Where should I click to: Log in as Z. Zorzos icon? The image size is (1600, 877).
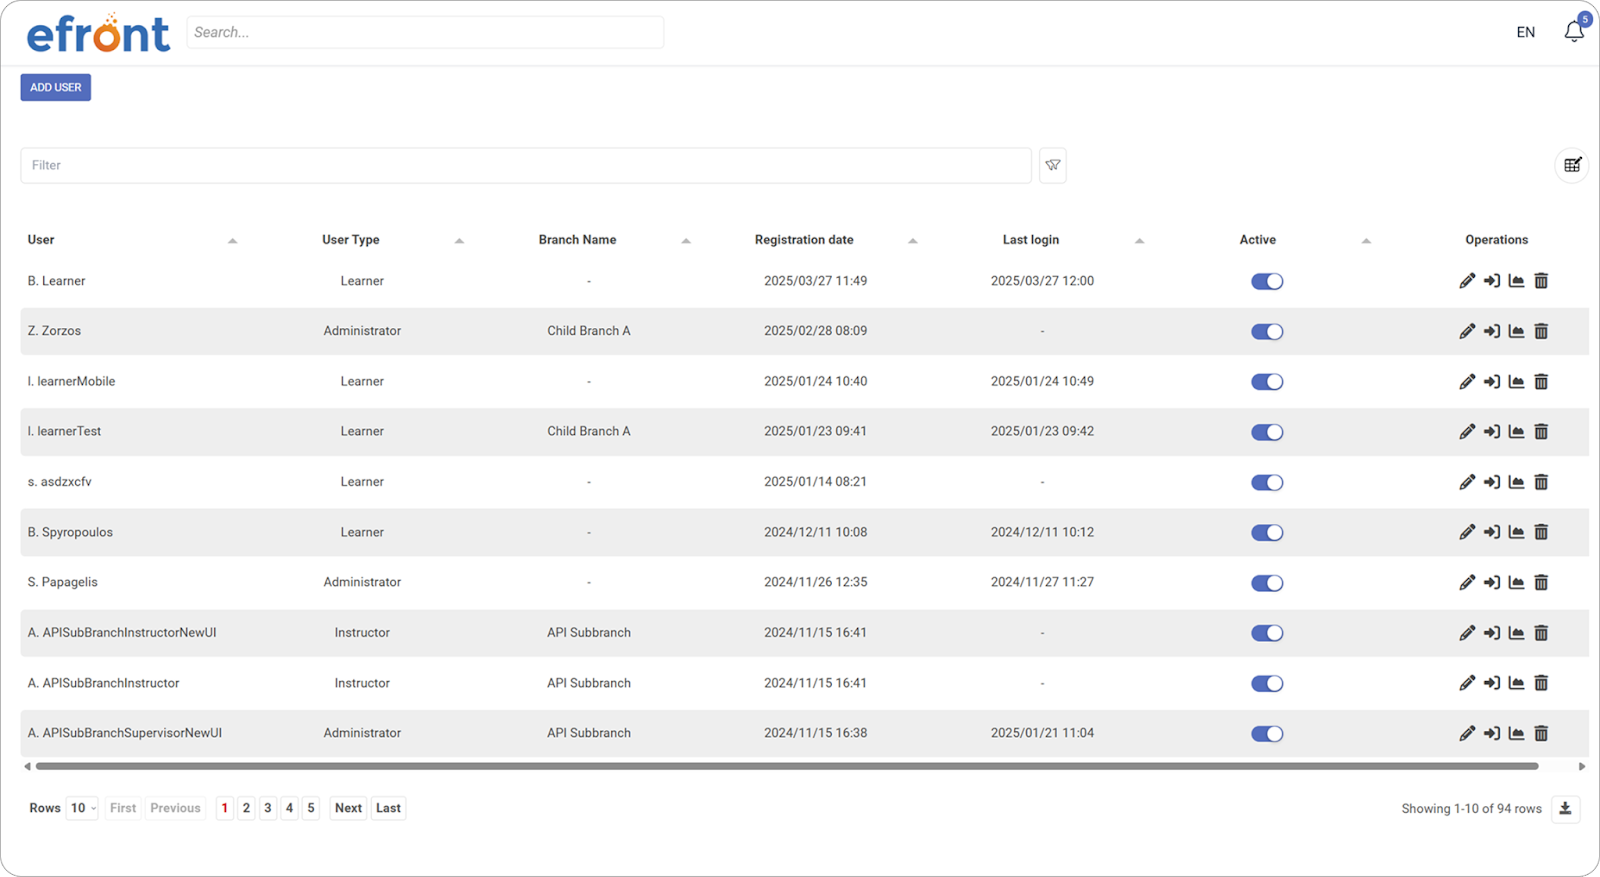(x=1491, y=331)
